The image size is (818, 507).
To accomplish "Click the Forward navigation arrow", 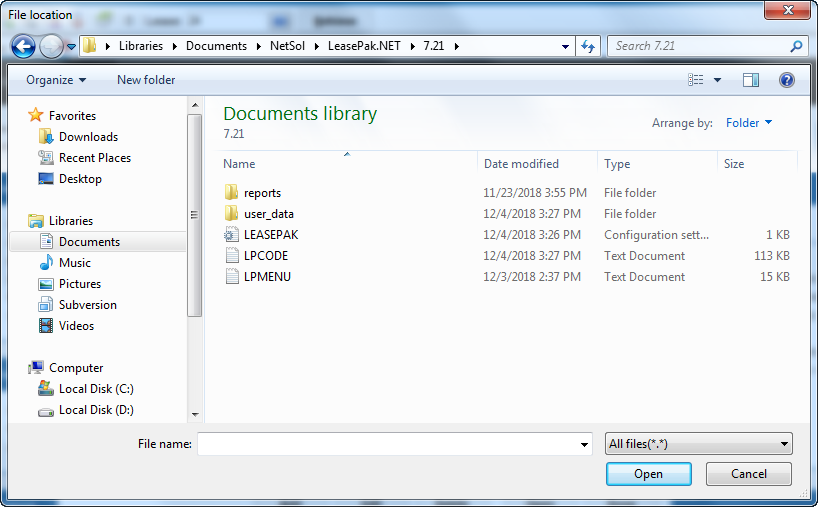I will 51,46.
